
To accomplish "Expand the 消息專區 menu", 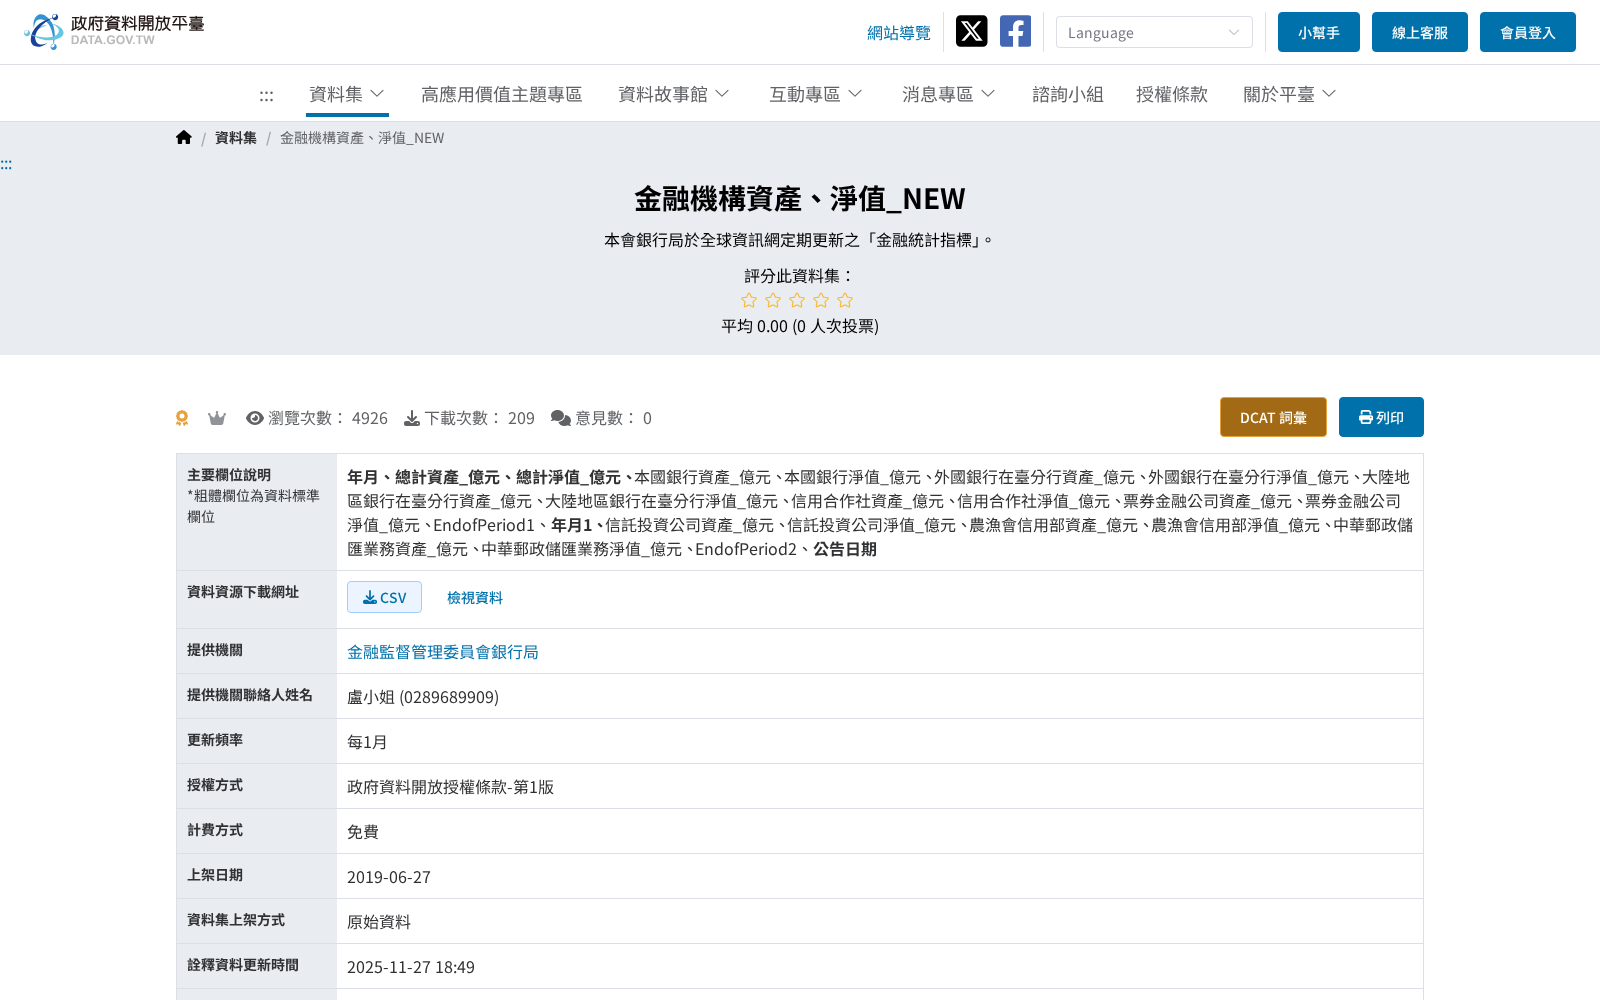I will point(949,94).
